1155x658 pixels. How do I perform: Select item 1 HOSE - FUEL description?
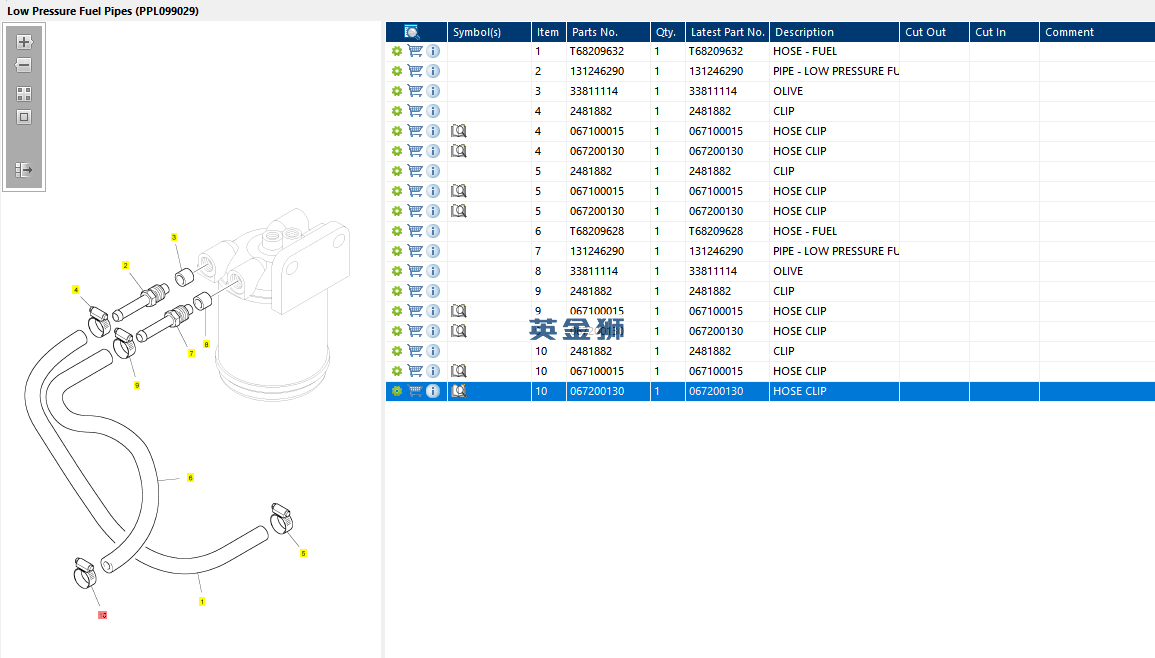[805, 51]
